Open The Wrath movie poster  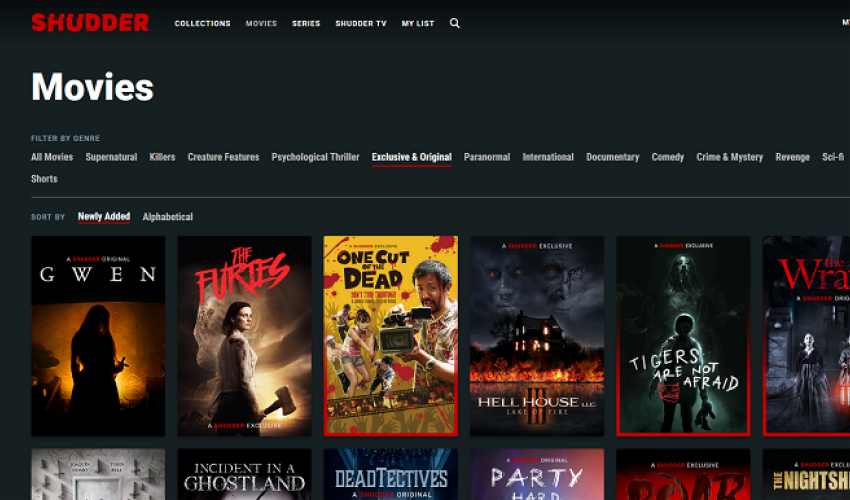(x=807, y=336)
